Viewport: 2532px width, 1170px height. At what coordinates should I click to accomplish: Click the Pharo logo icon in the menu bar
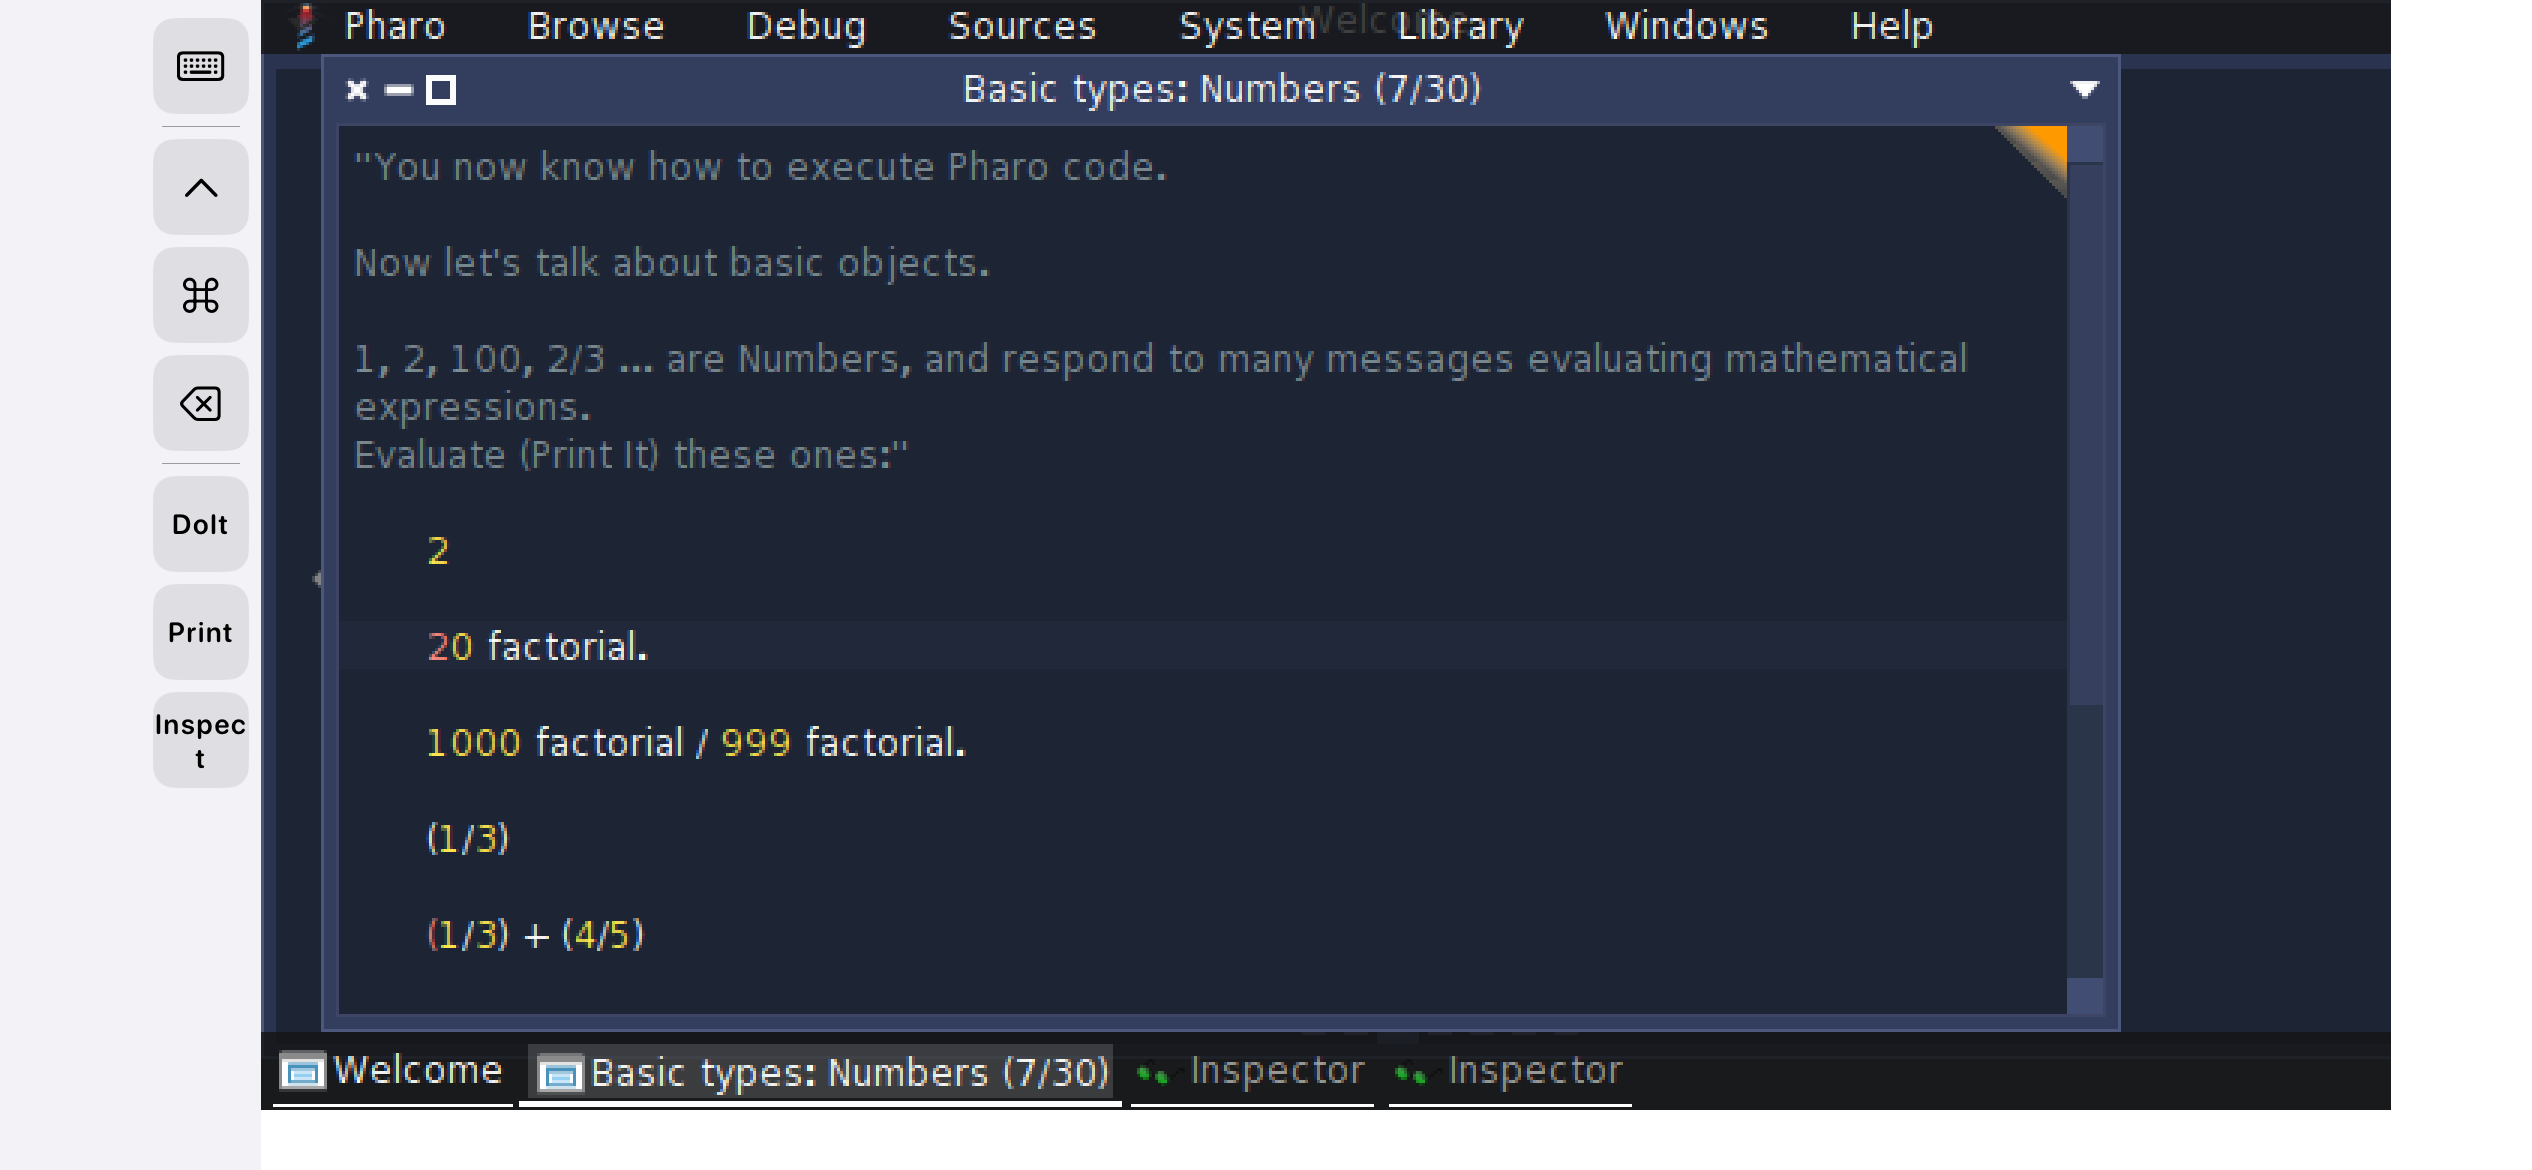(305, 26)
